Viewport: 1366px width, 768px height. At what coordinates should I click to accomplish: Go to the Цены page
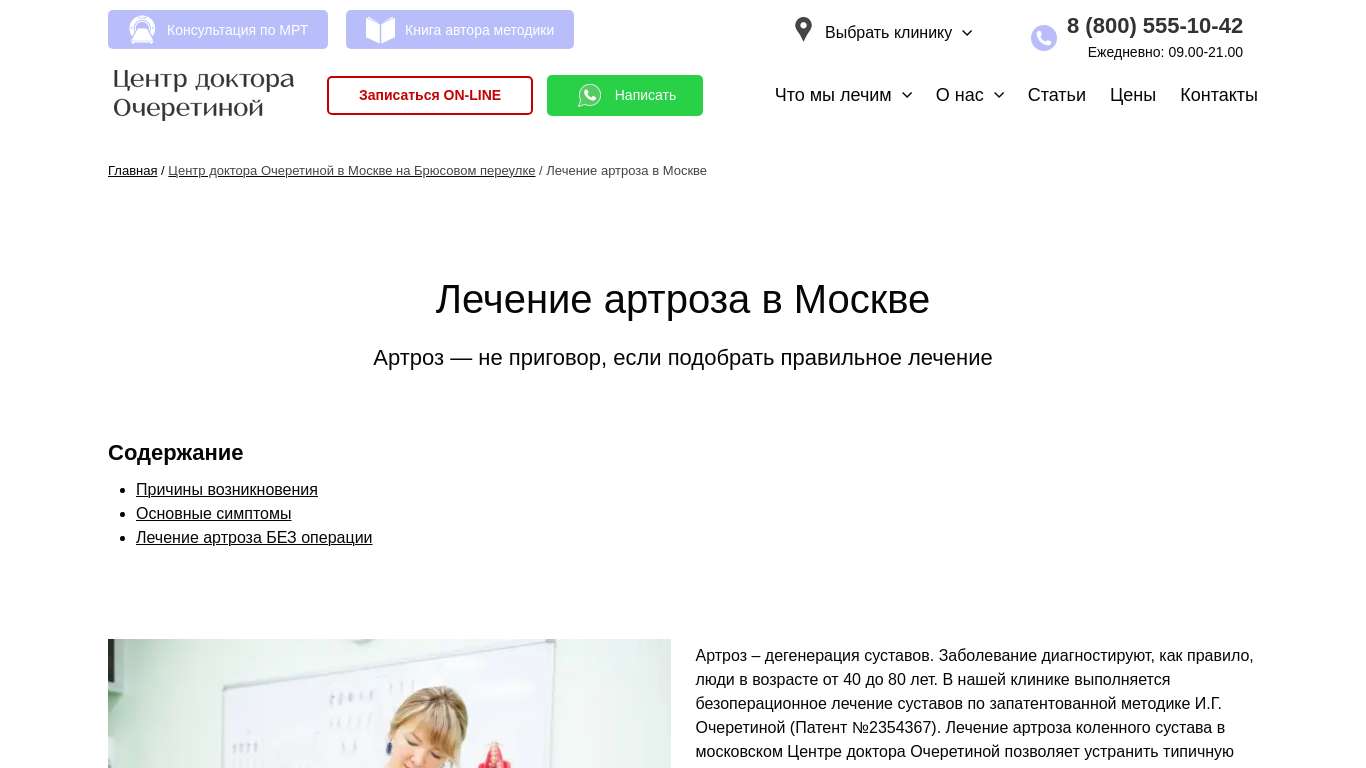1132,95
